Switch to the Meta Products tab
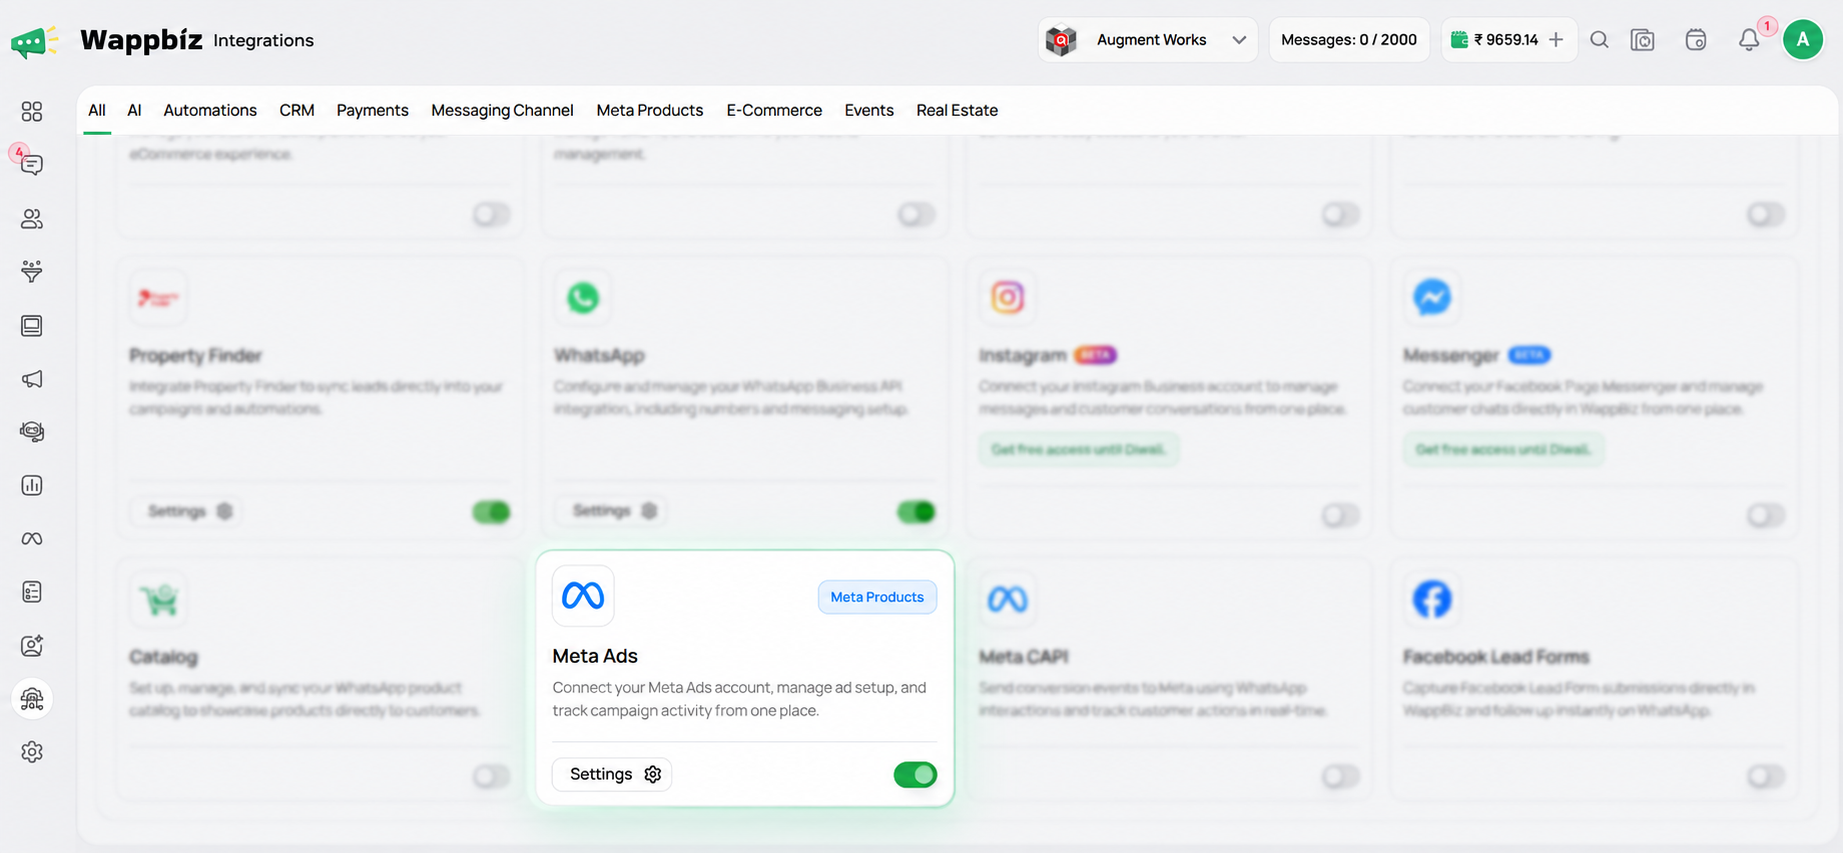The width and height of the screenshot is (1843, 853). click(x=650, y=110)
